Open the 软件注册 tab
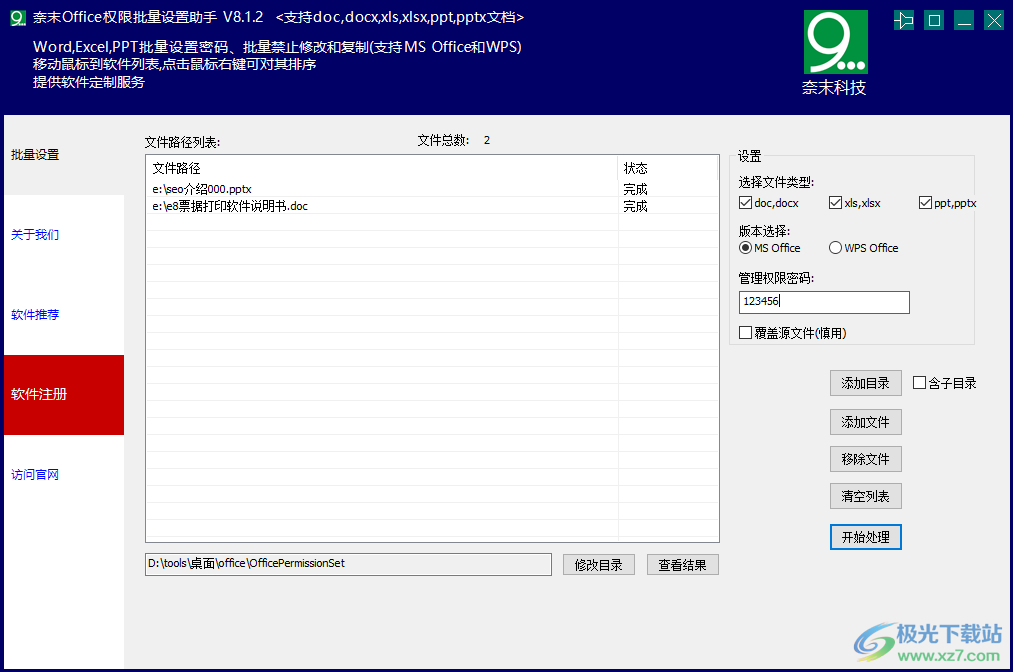1013x672 pixels. tap(64, 395)
